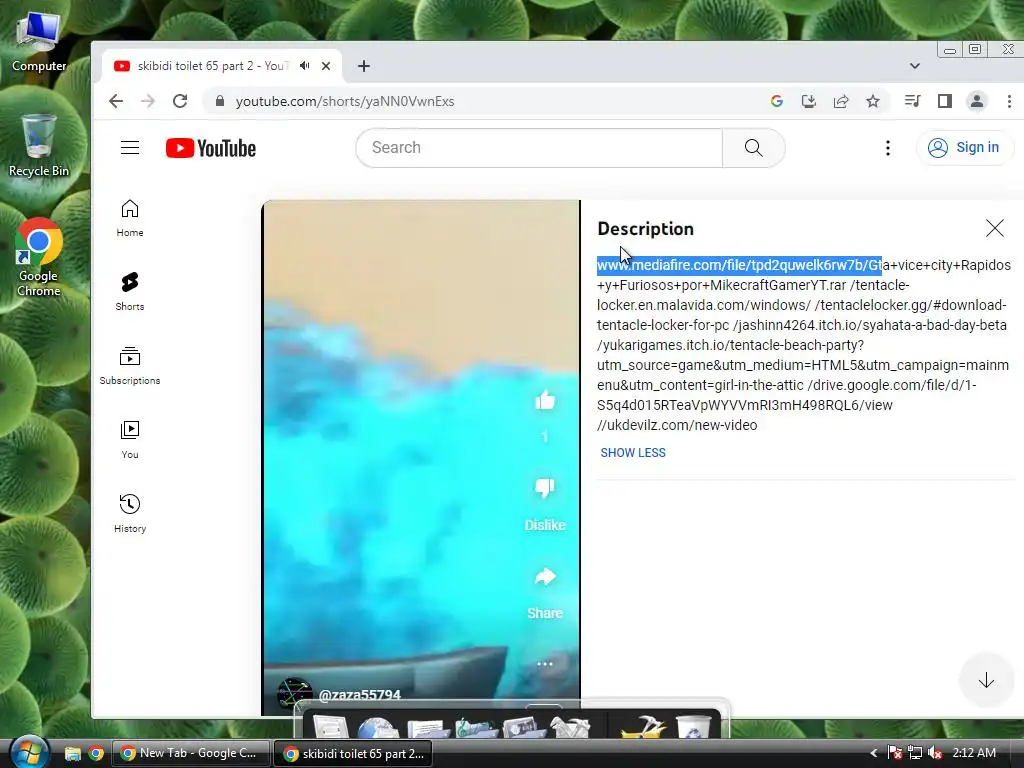1024x768 pixels.
Task: Open more options on the short
Action: [x=545, y=664]
